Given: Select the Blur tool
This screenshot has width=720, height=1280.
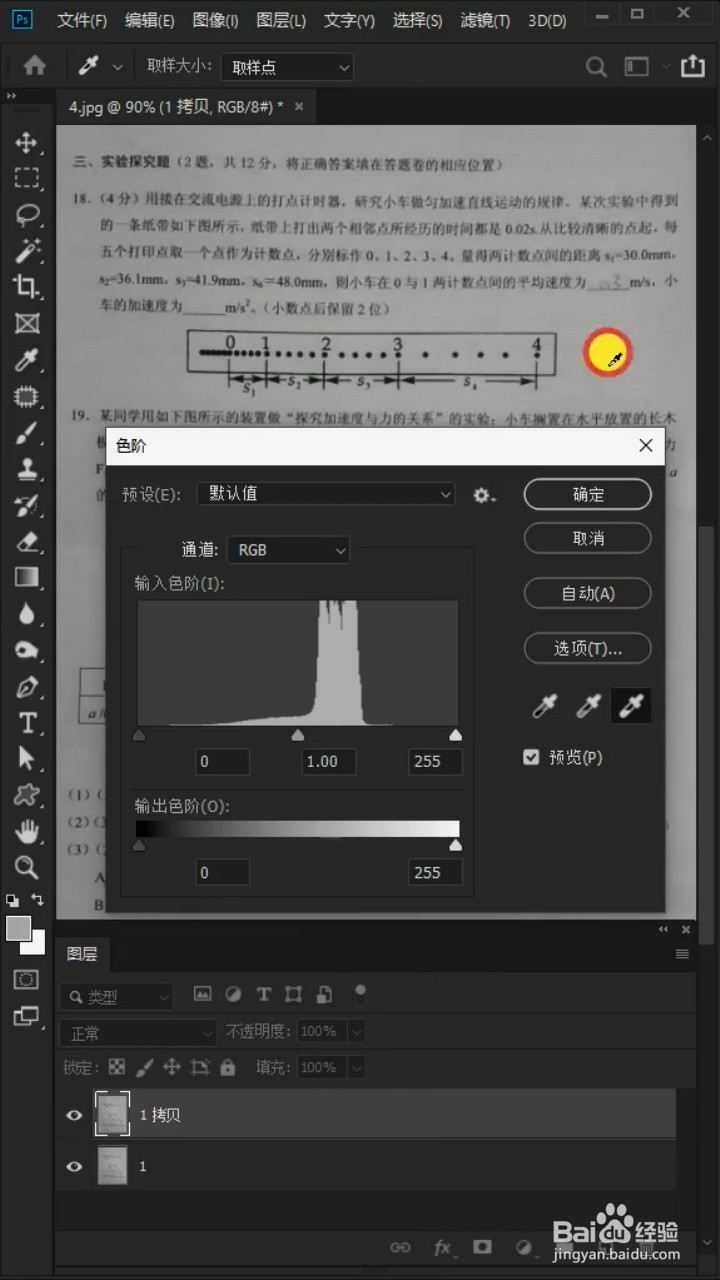Looking at the screenshot, I should [x=26, y=614].
